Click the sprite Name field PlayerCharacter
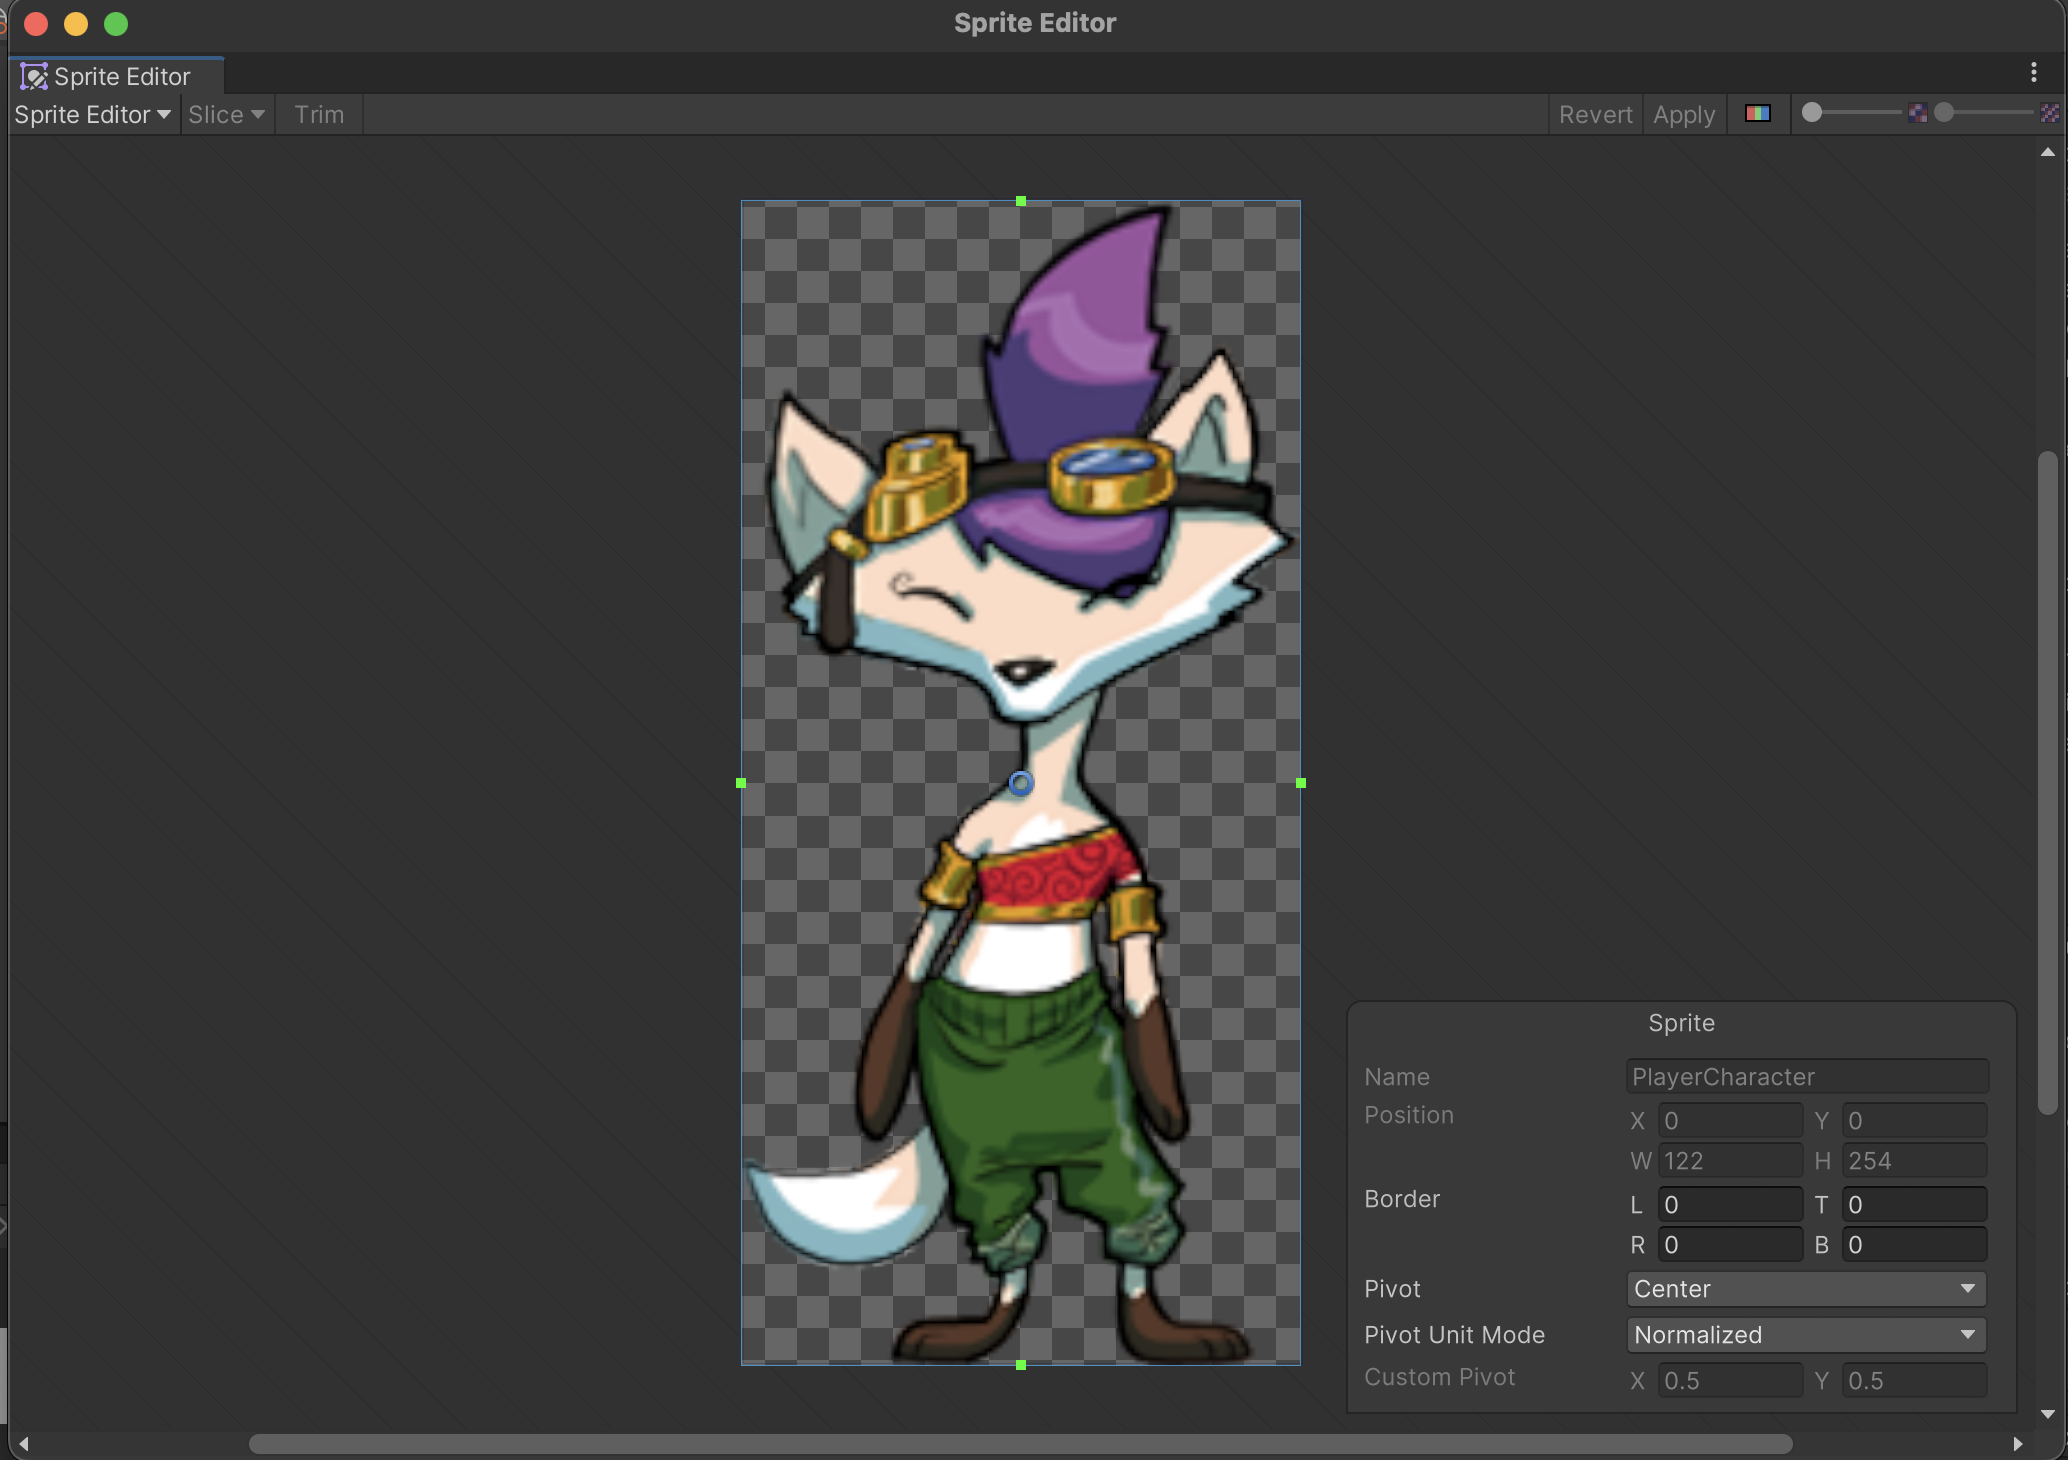The width and height of the screenshot is (2068, 1460). (1806, 1077)
